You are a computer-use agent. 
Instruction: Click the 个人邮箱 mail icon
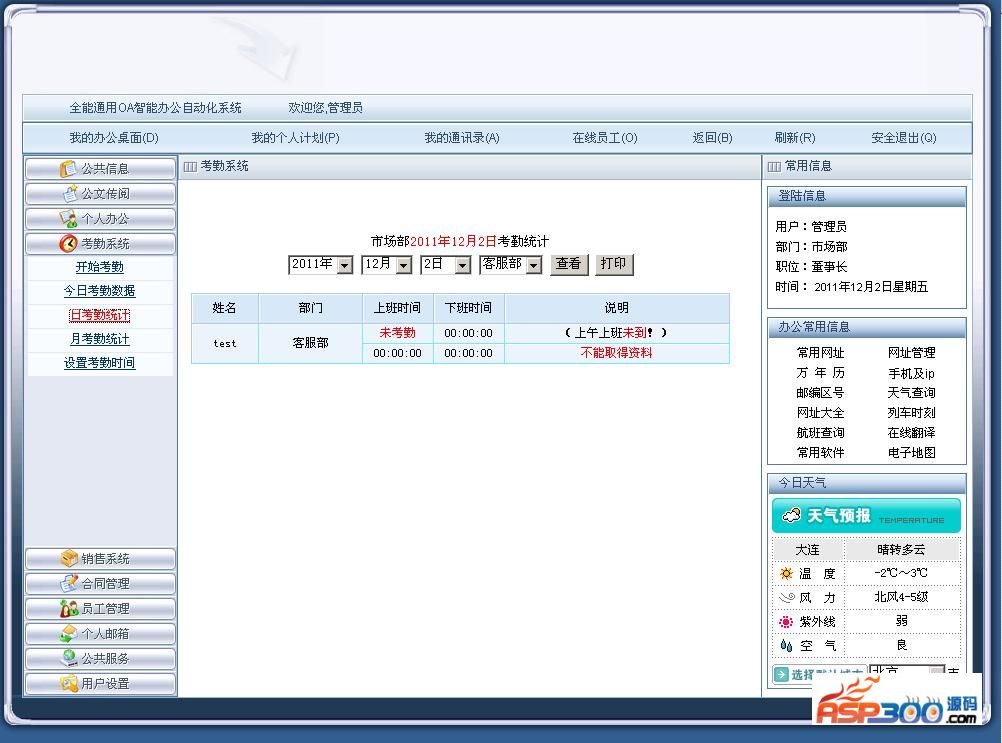(68, 634)
